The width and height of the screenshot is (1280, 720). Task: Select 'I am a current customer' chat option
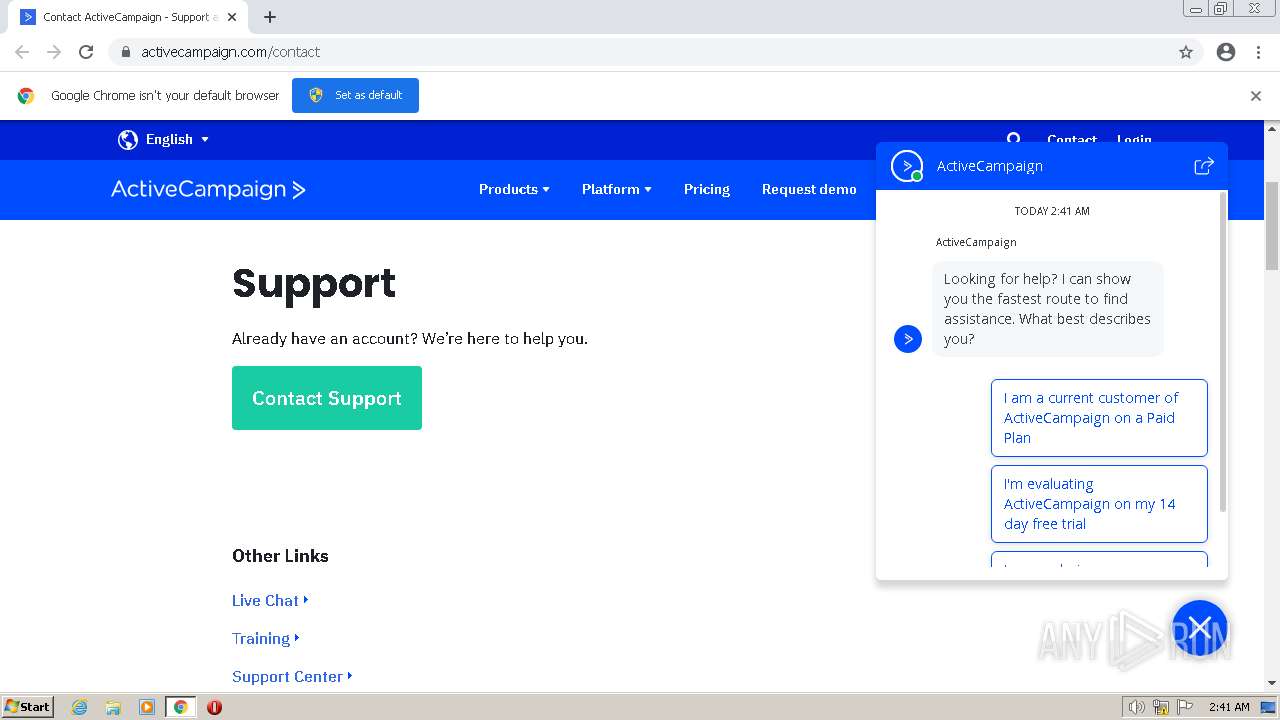1099,418
